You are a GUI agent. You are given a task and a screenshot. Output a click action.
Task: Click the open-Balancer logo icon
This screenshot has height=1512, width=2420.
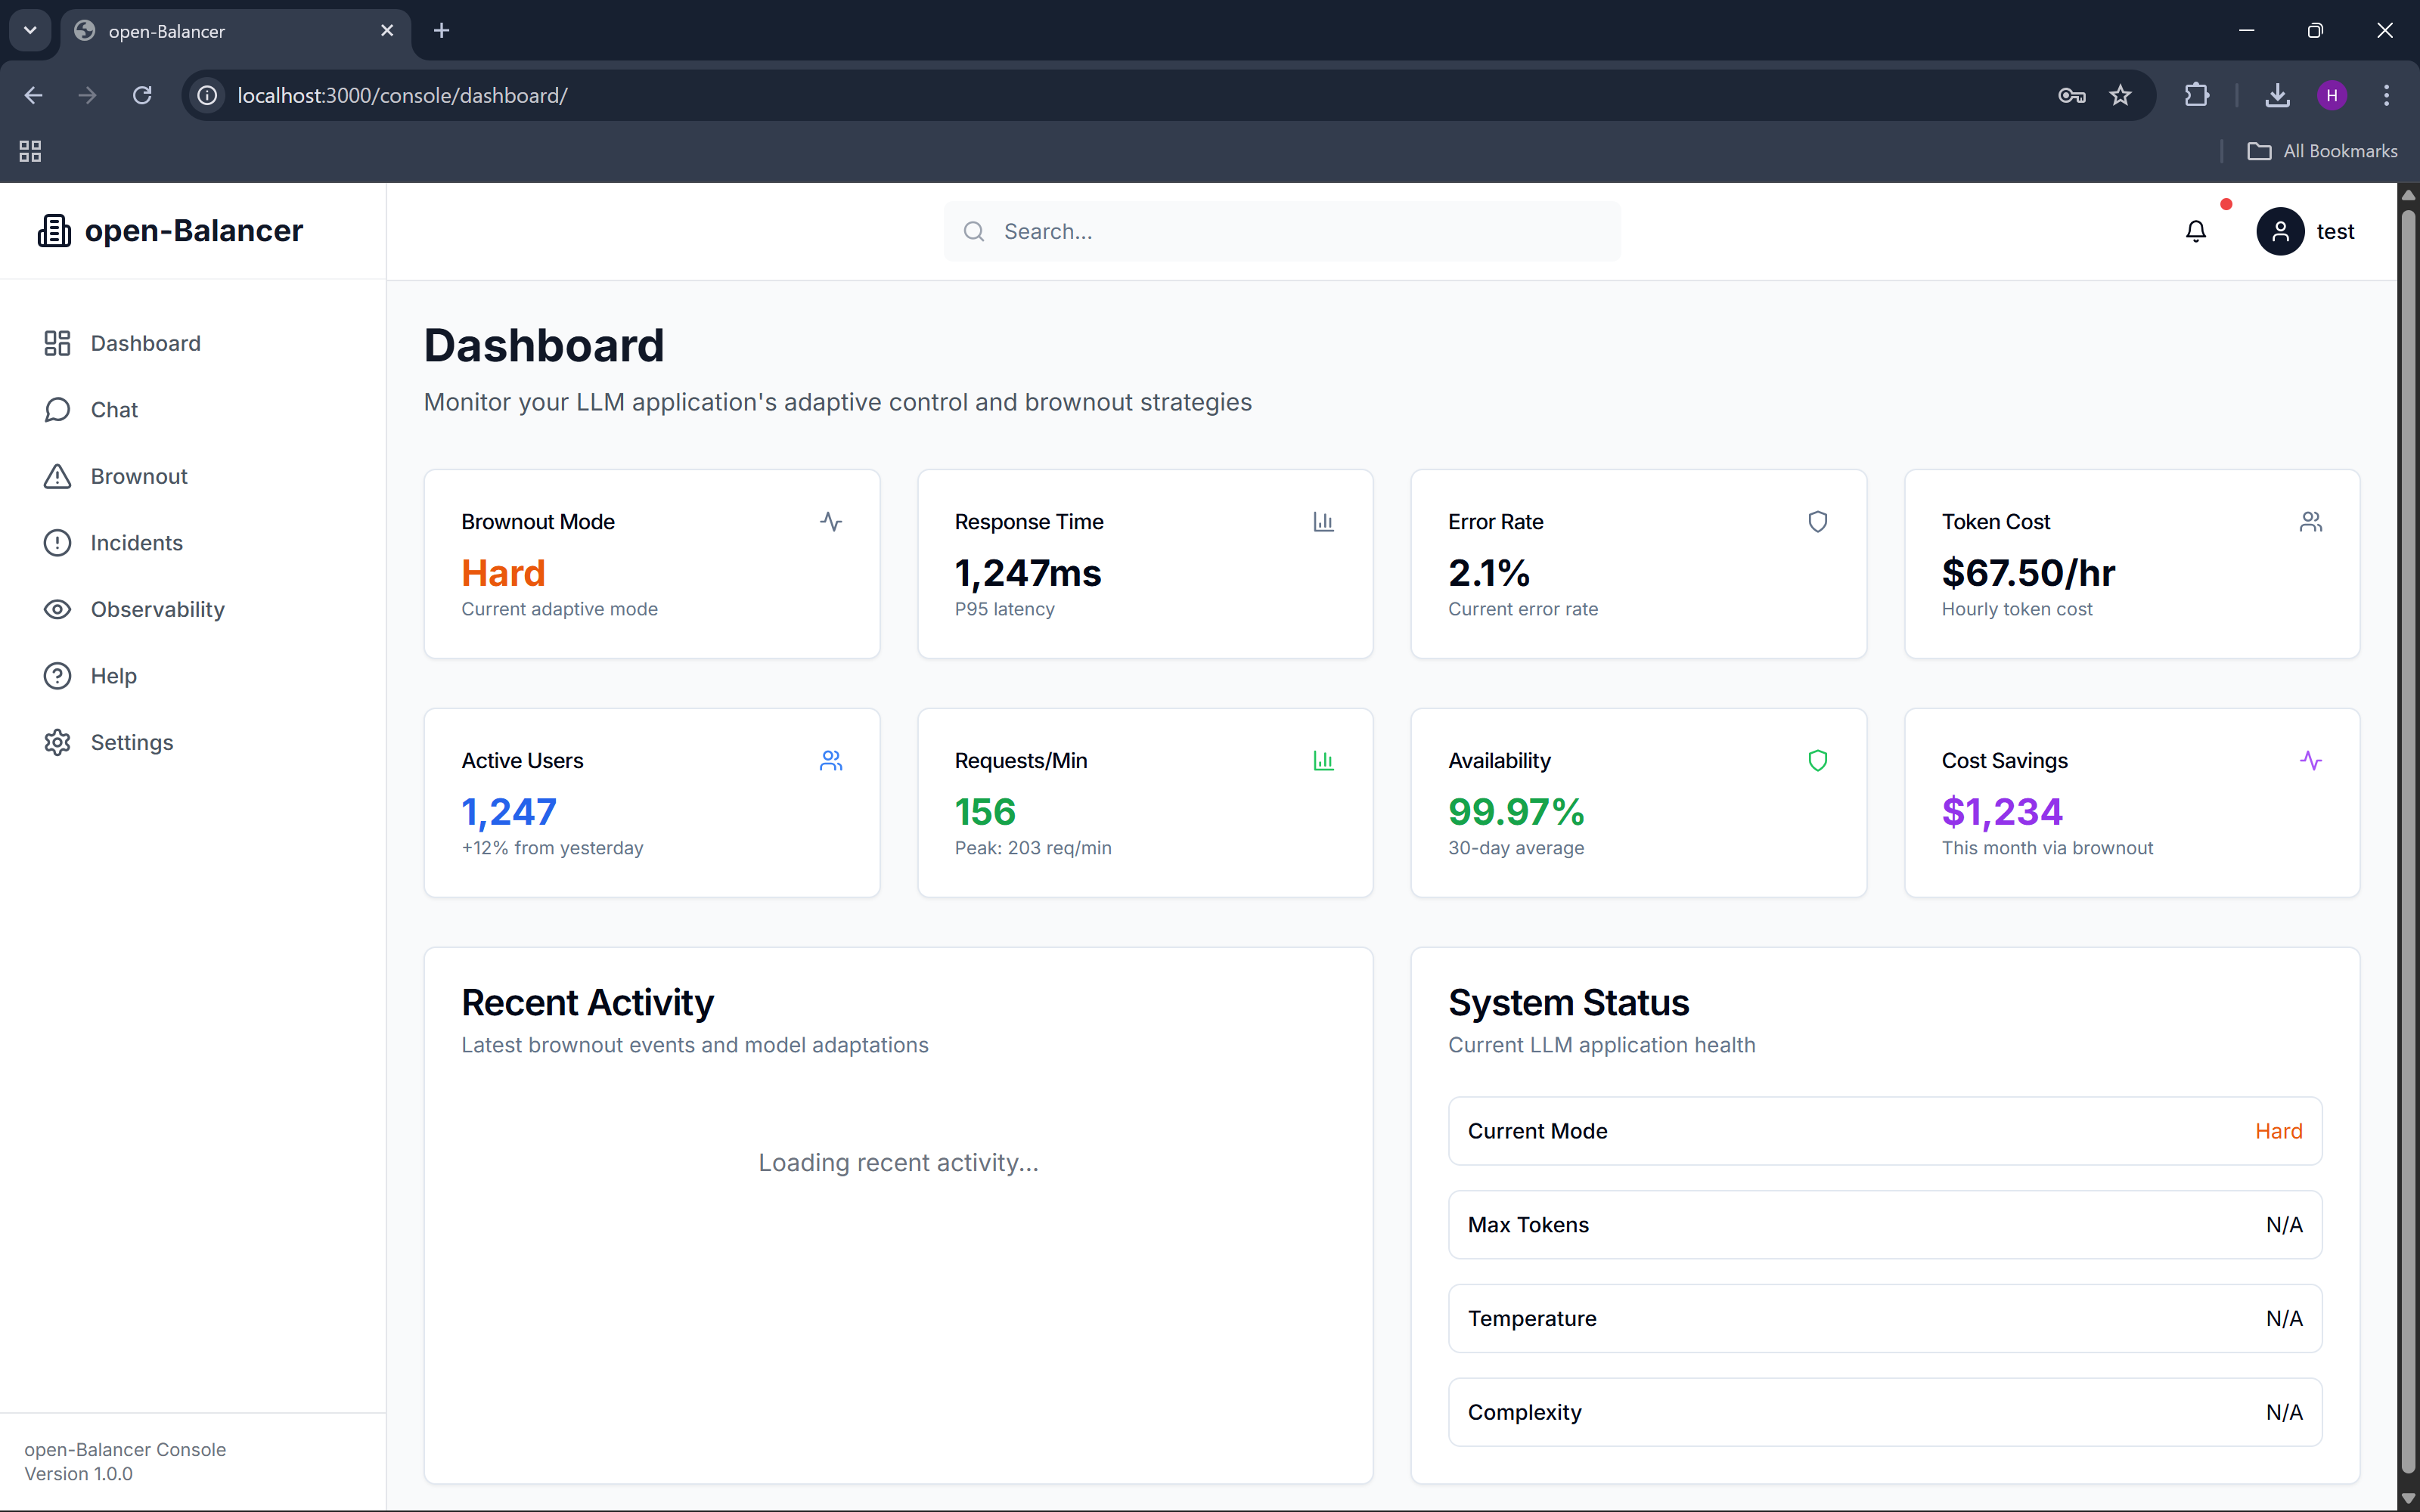click(54, 231)
